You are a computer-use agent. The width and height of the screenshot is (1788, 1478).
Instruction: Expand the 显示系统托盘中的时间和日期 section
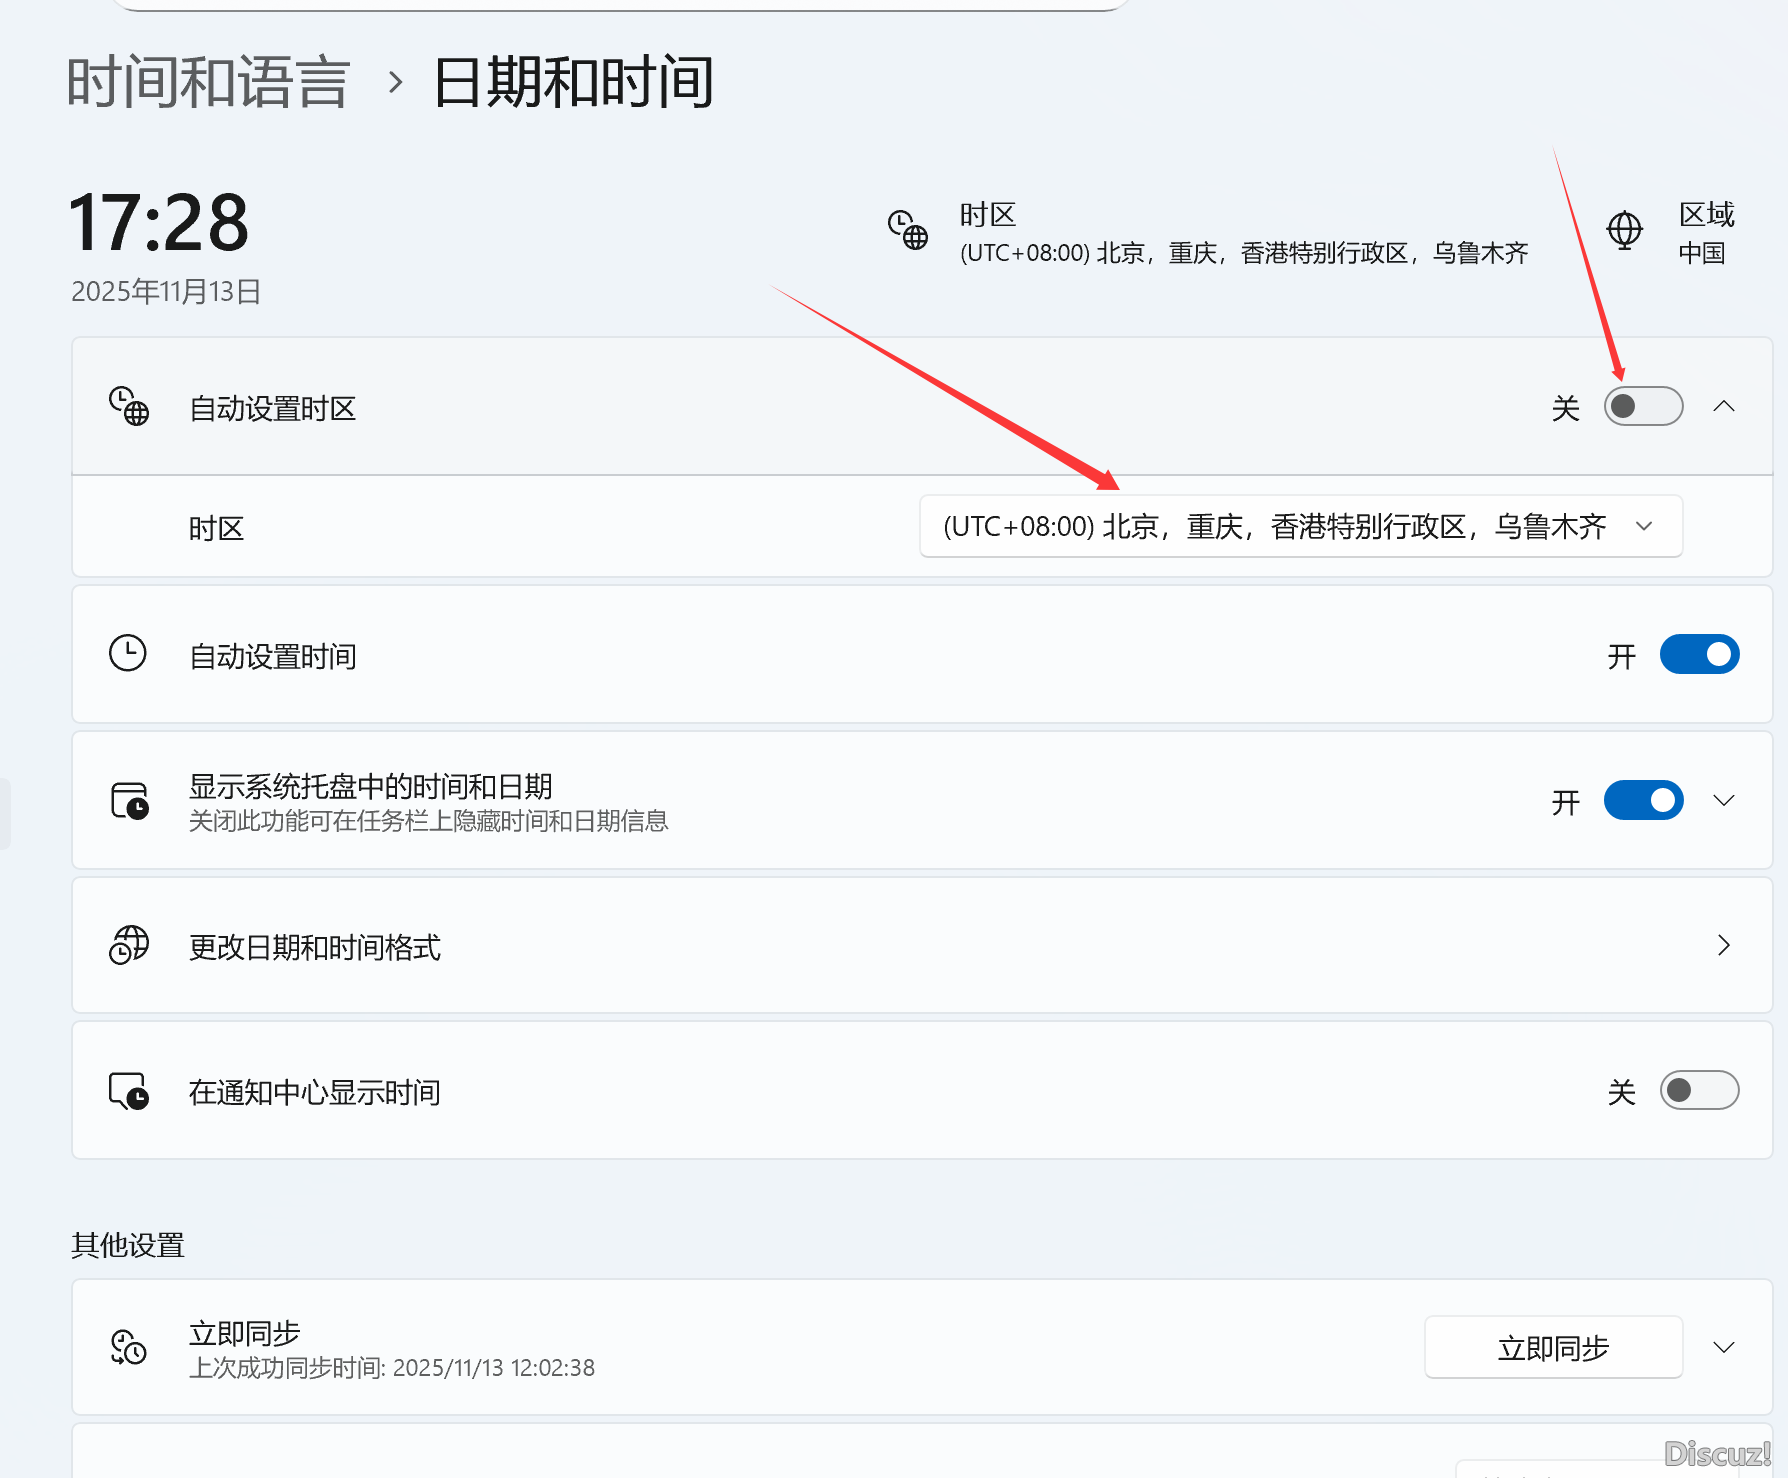coord(1722,801)
